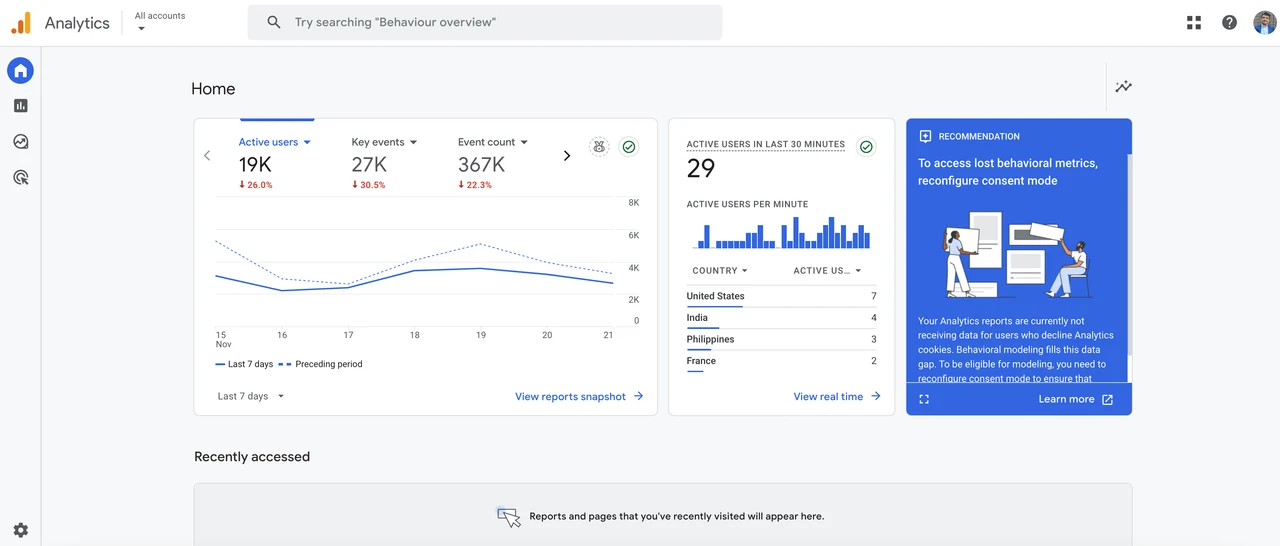The width and height of the screenshot is (1280, 546).
Task: Open the All accounts selector
Action: click(x=160, y=22)
